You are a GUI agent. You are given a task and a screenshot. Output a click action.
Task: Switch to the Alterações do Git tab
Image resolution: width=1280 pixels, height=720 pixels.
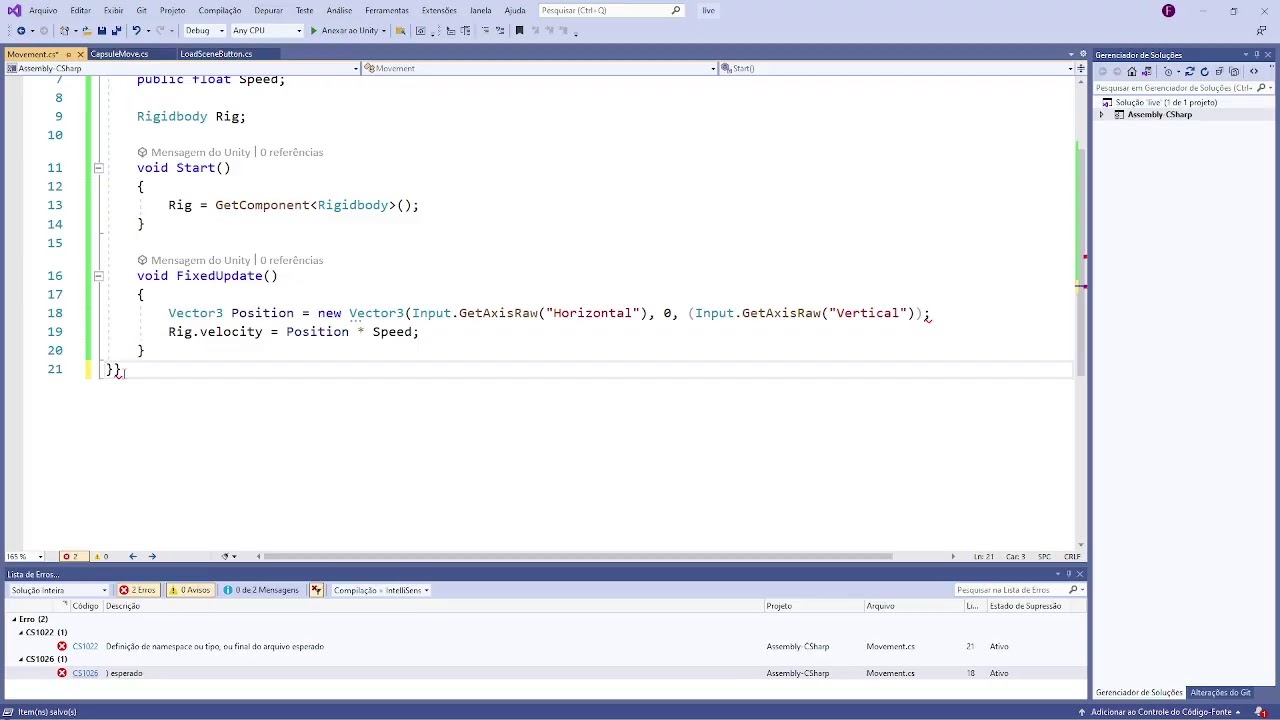pyautogui.click(x=1221, y=693)
